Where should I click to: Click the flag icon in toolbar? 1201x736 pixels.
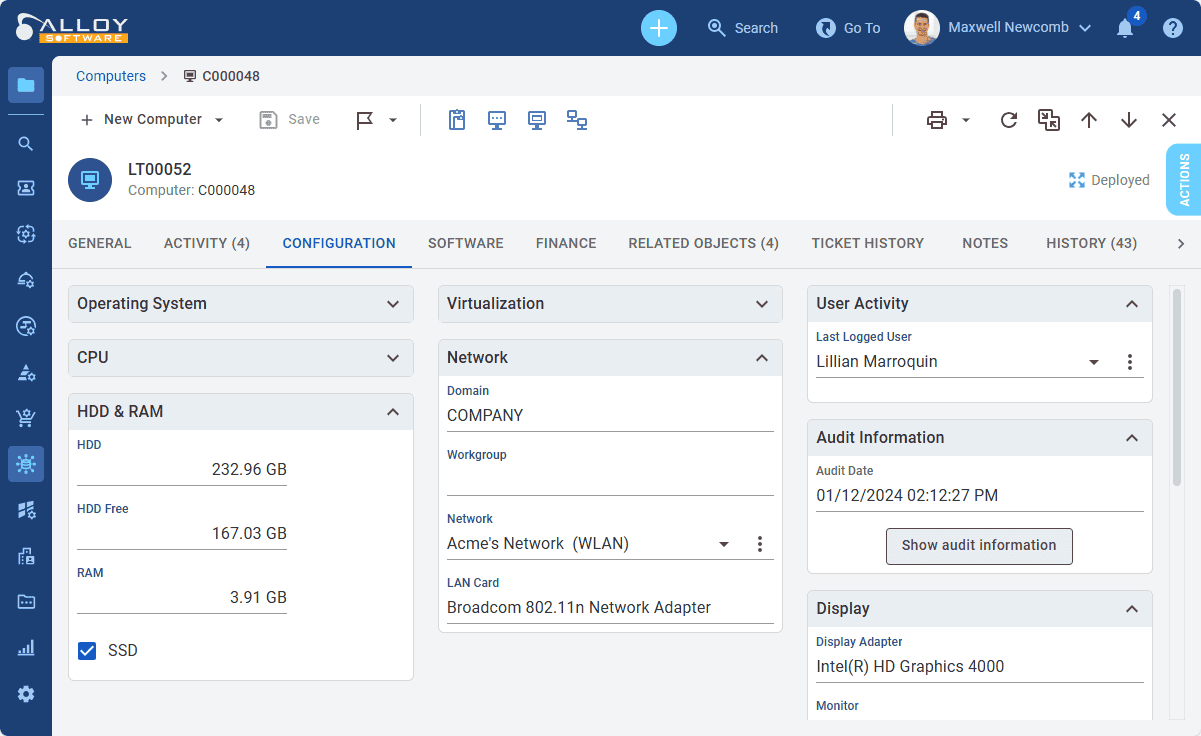click(365, 120)
